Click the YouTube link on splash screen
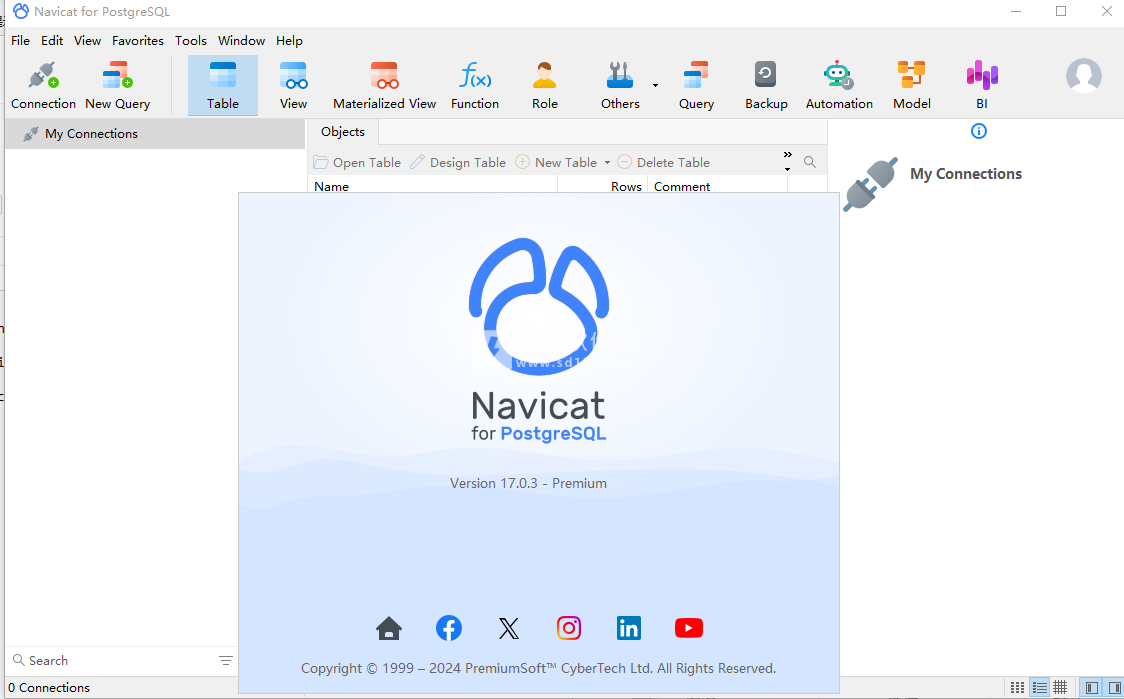This screenshot has width=1124, height=699. (x=688, y=628)
